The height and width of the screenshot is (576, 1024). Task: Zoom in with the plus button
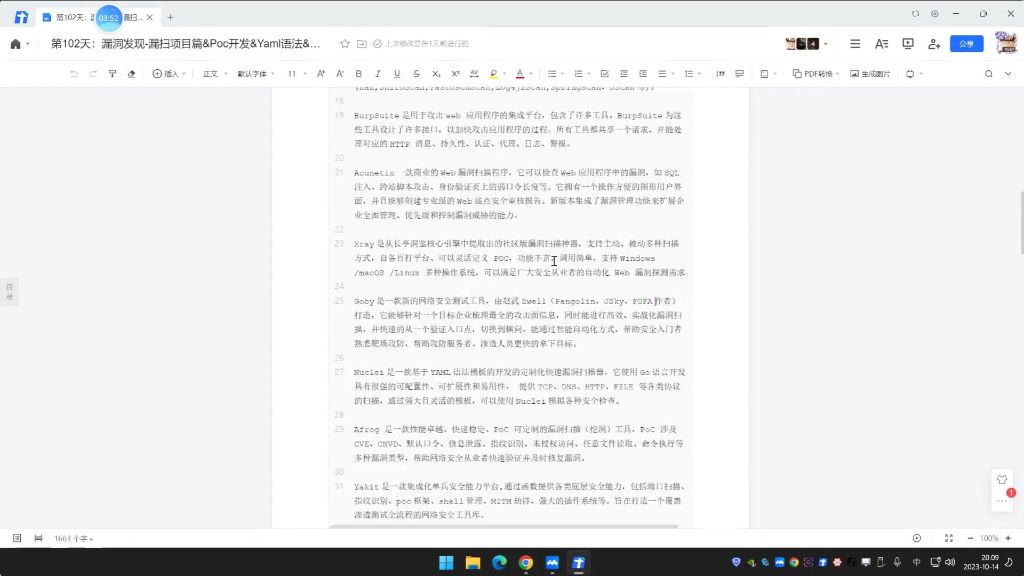[1008, 538]
